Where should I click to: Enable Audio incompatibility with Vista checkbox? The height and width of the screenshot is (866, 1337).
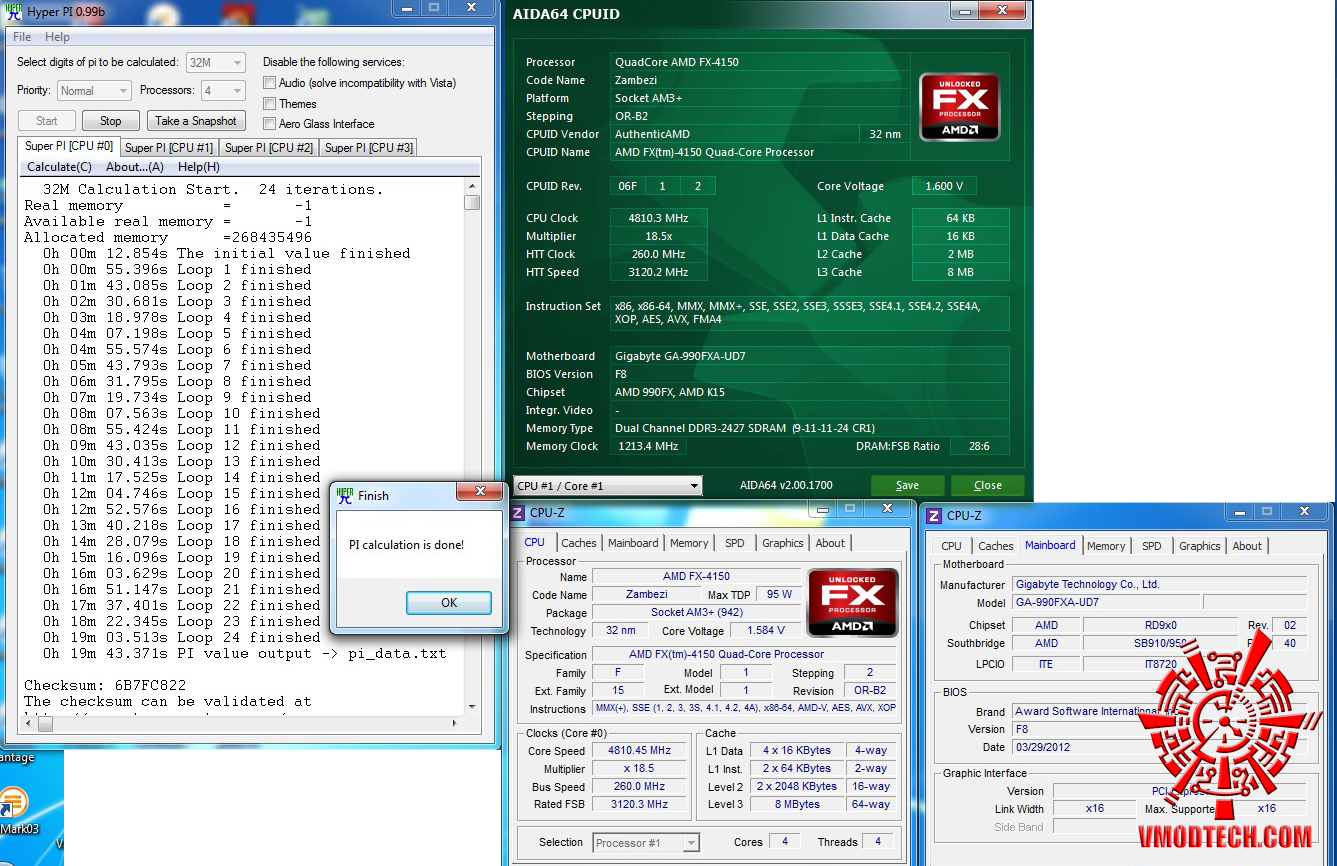(270, 83)
